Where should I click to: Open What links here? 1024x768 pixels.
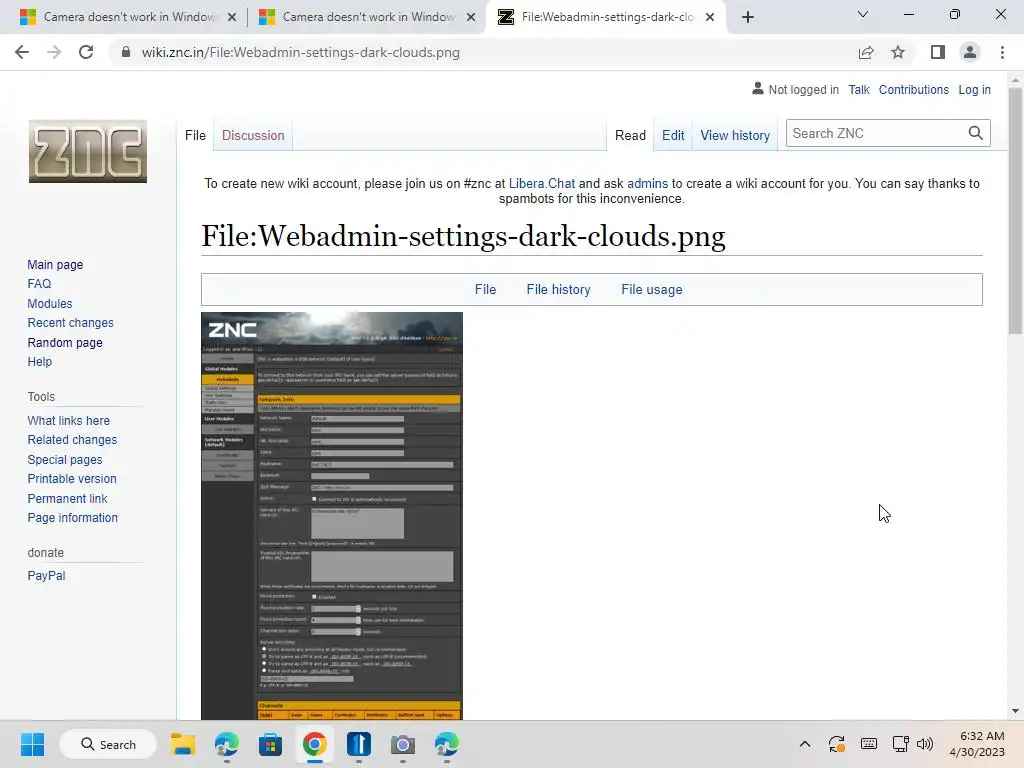[69, 421]
